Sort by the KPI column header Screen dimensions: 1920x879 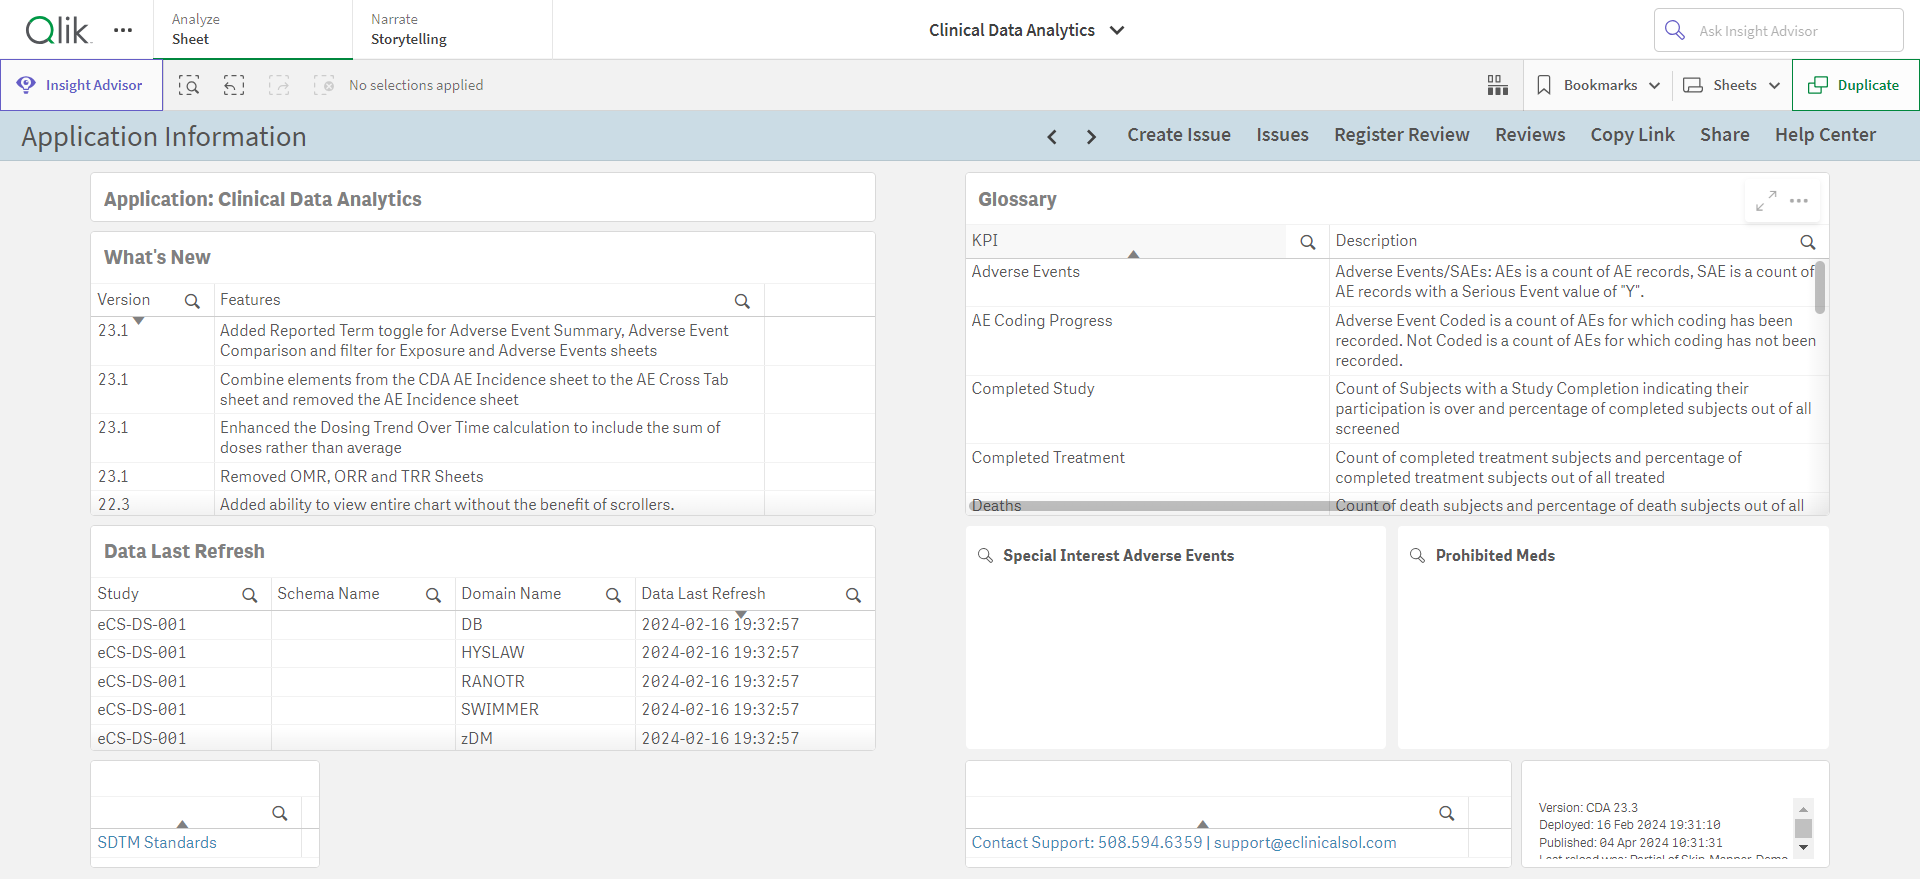point(985,241)
